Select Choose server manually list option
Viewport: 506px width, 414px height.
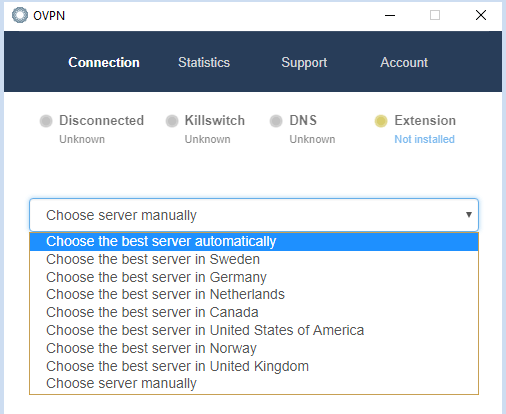point(254,384)
